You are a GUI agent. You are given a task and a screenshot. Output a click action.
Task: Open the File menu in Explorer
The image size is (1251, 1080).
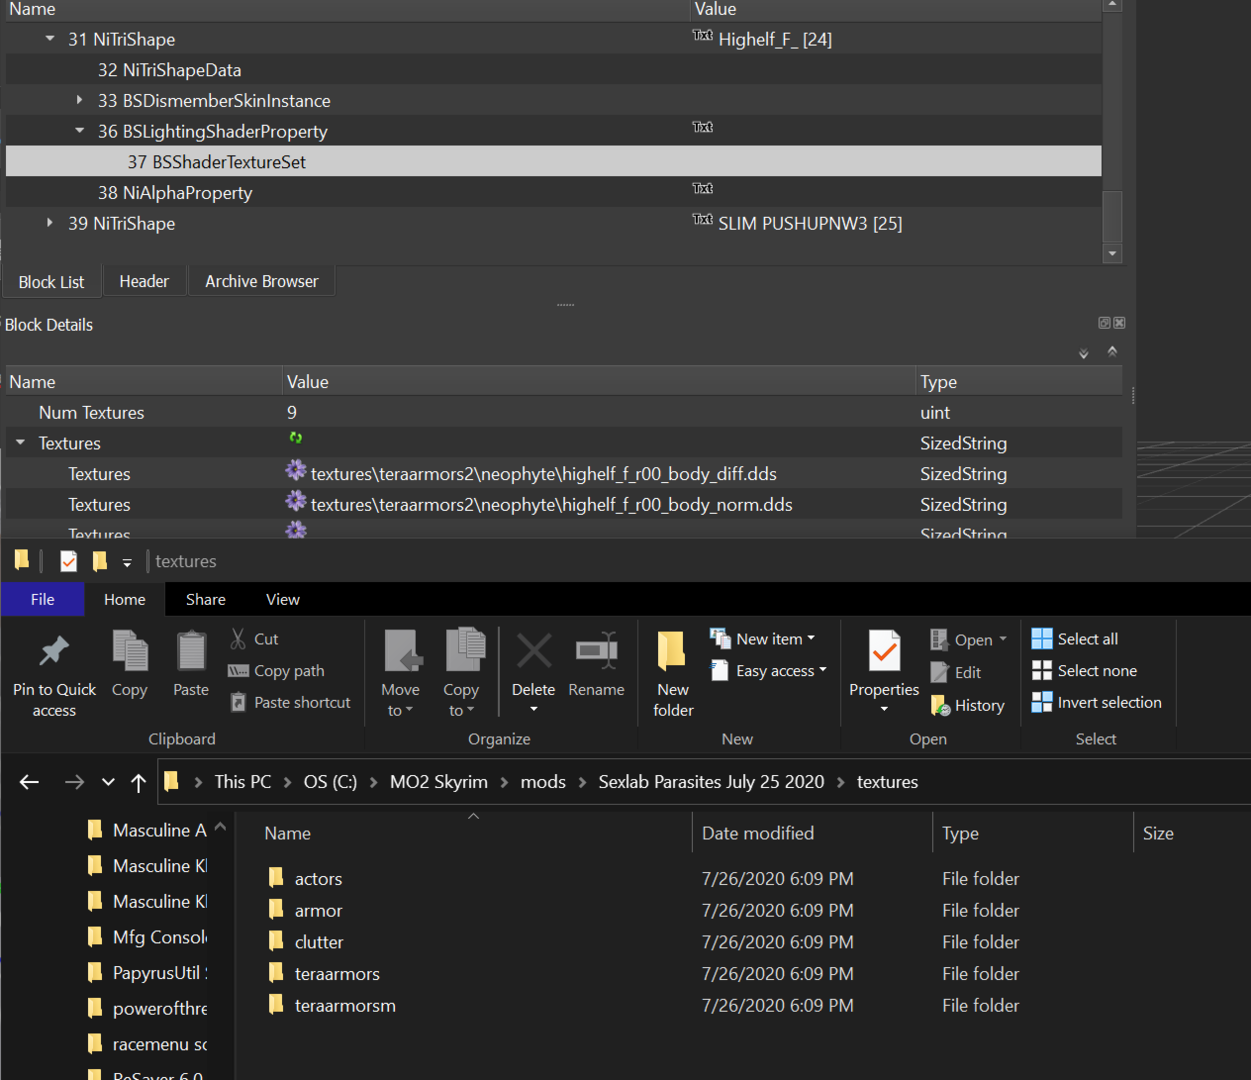point(43,599)
